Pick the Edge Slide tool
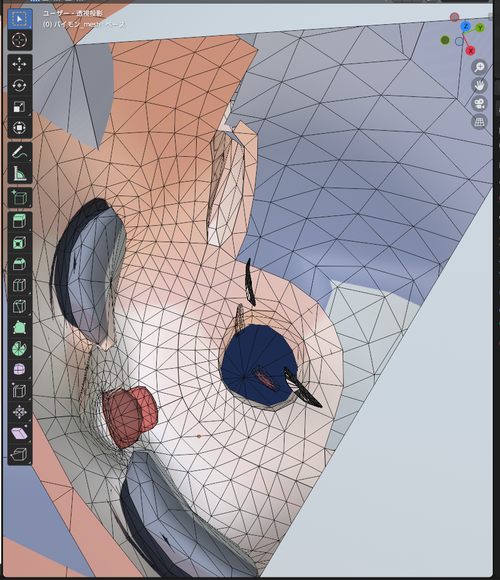The height and width of the screenshot is (580, 500). tap(19, 390)
